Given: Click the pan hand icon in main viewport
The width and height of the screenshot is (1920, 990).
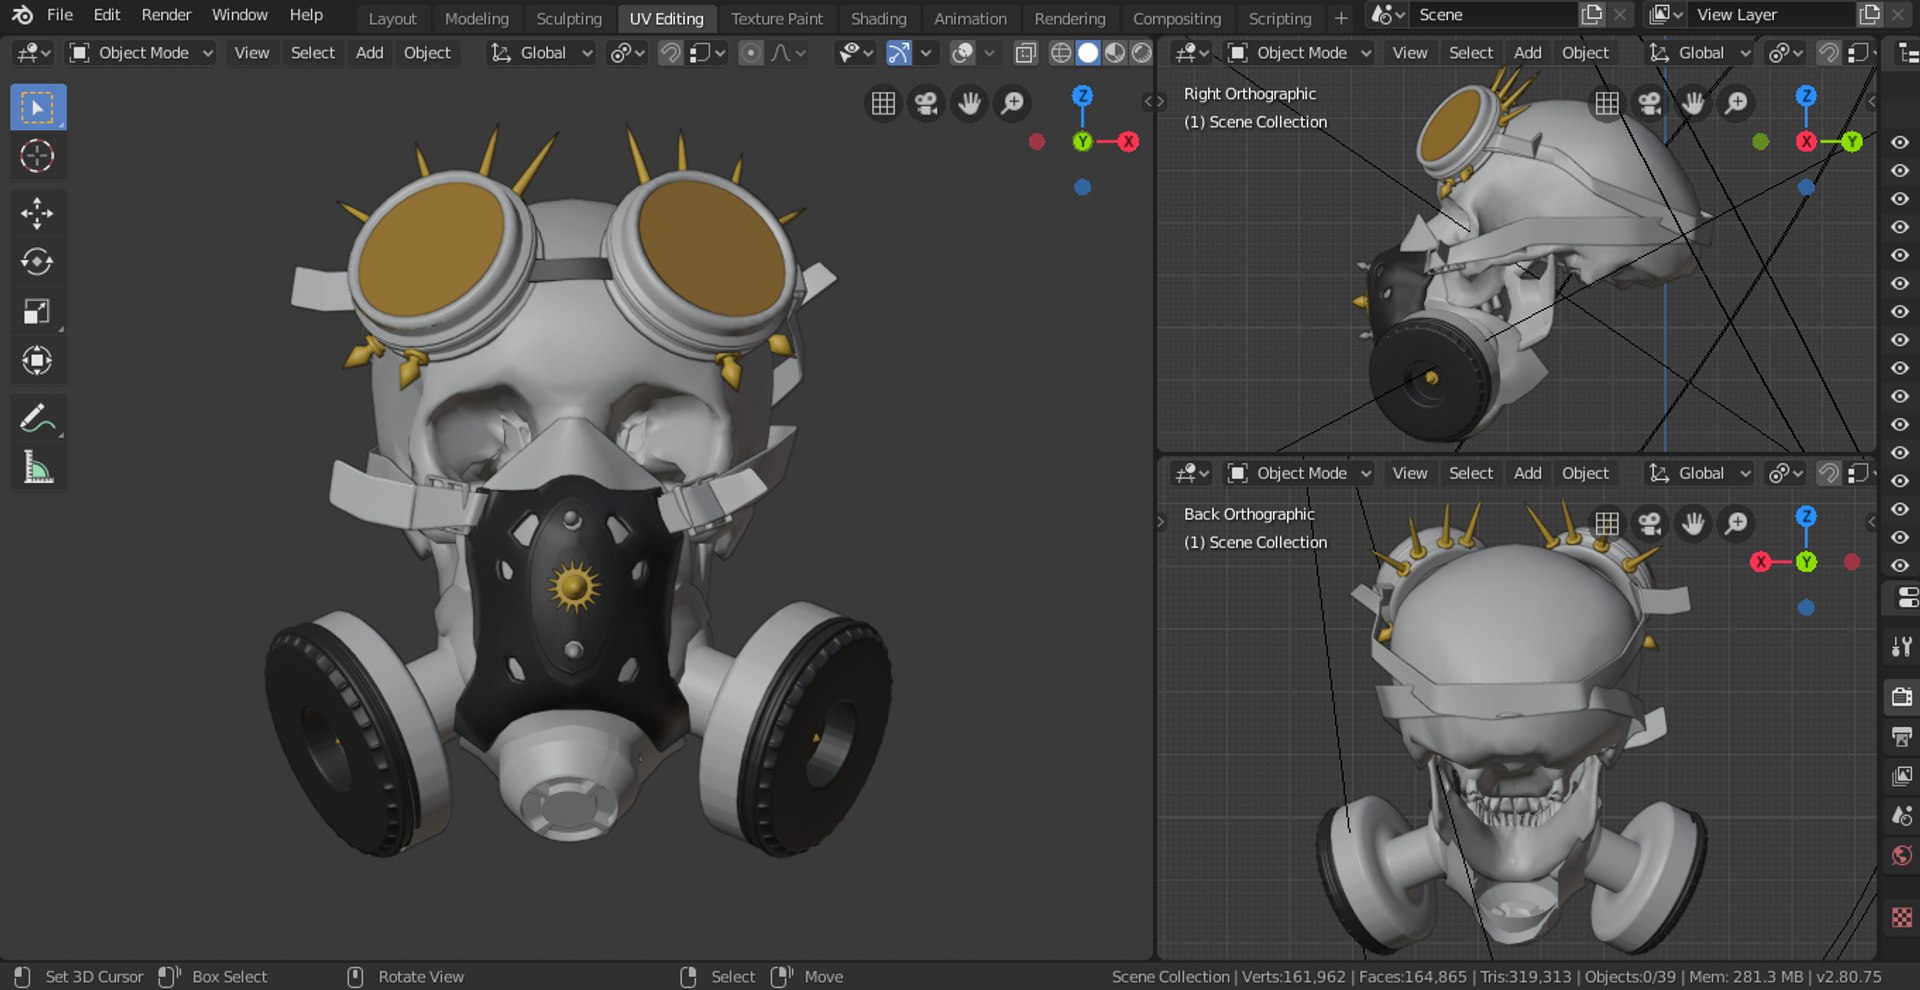Looking at the screenshot, I should click(x=969, y=103).
